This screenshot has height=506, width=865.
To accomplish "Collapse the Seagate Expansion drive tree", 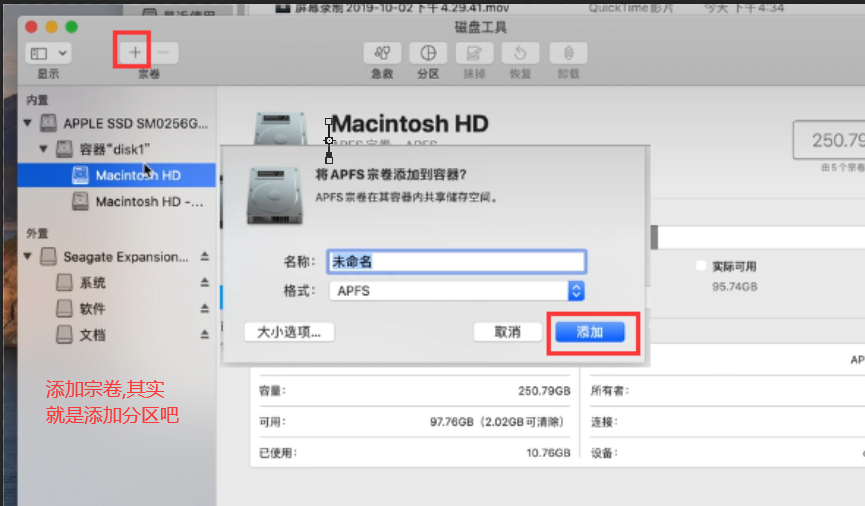I will tap(27, 256).
